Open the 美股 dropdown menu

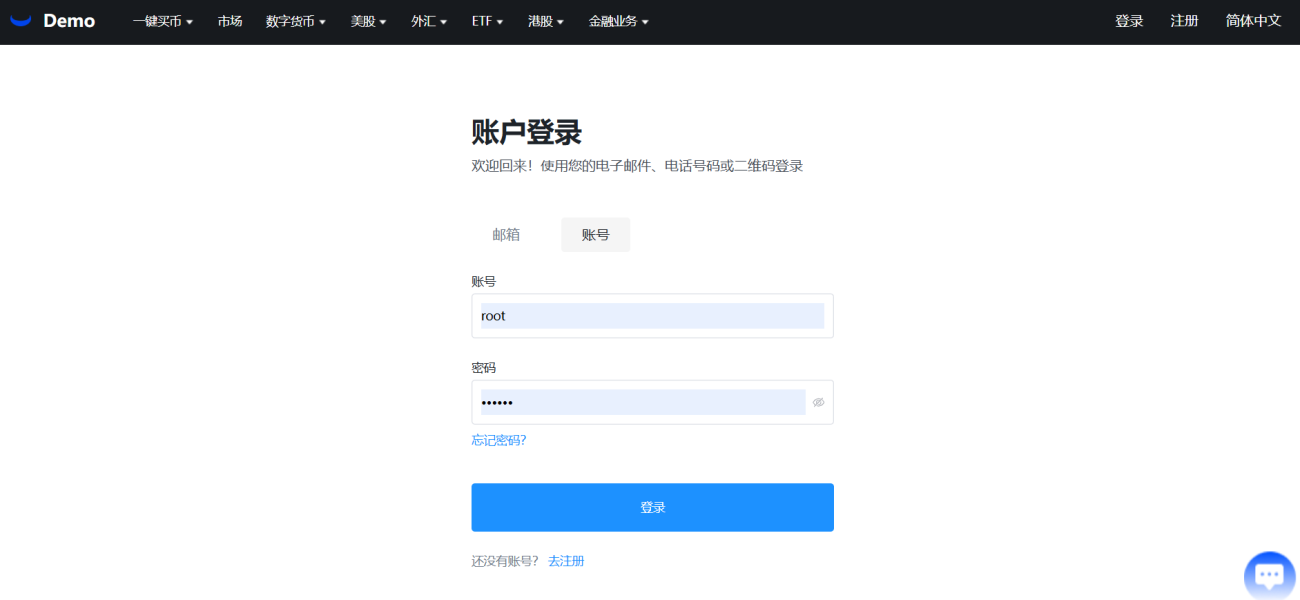click(368, 21)
